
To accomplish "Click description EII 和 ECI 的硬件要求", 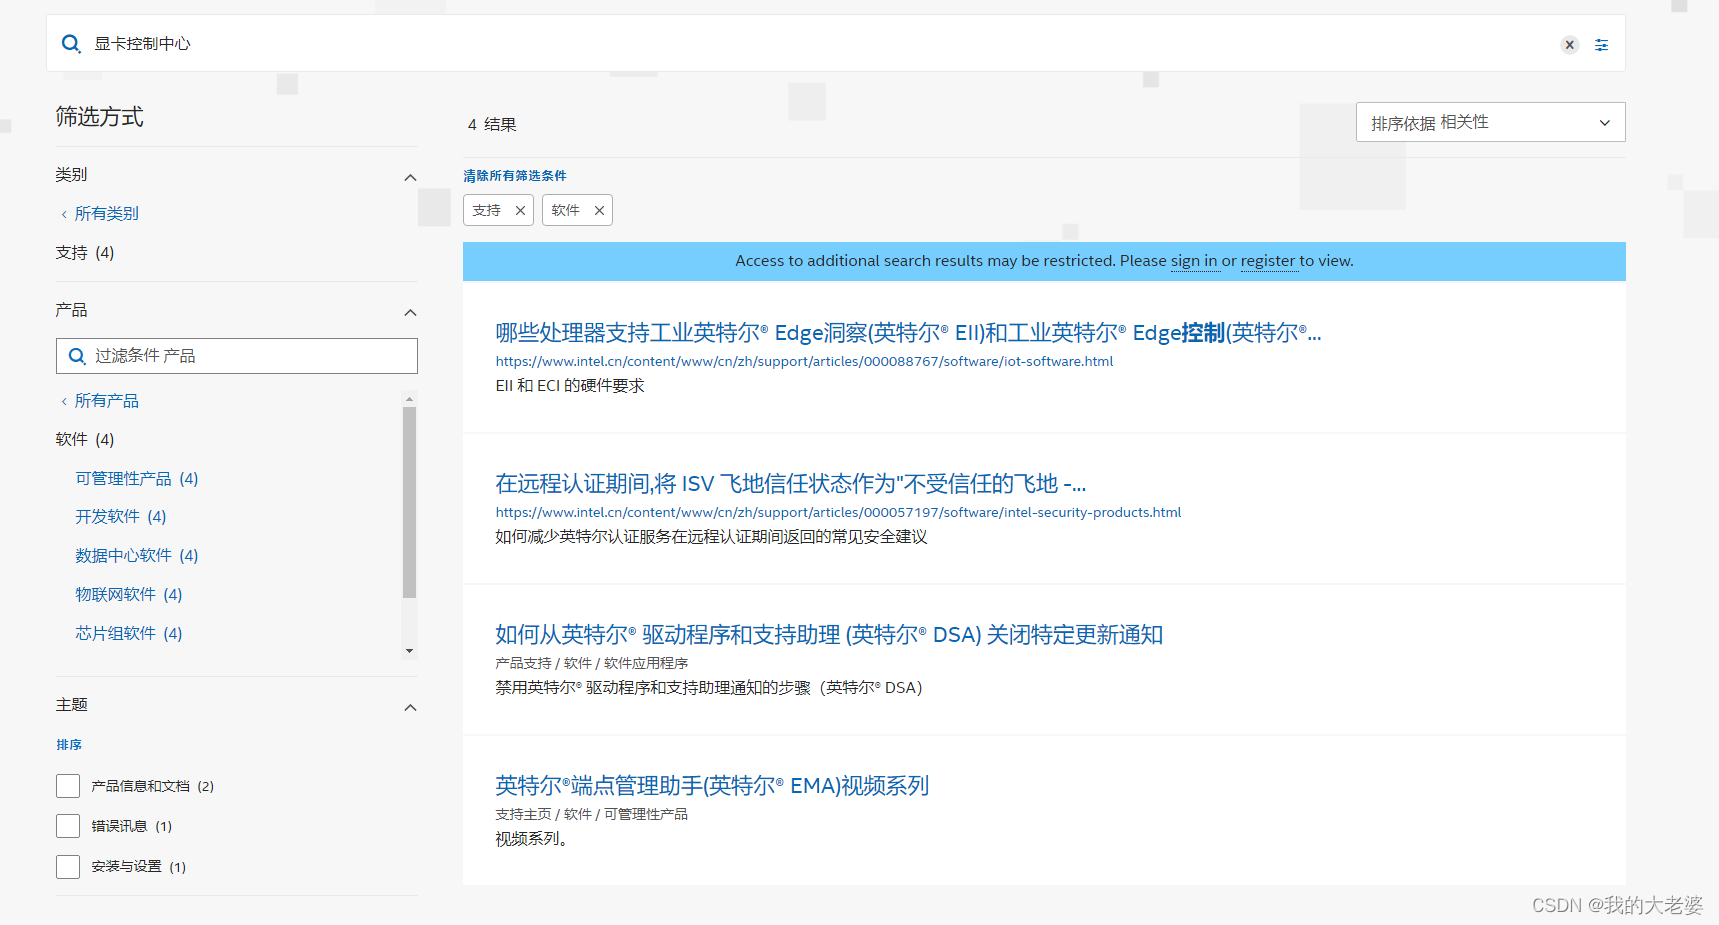I will point(570,386).
